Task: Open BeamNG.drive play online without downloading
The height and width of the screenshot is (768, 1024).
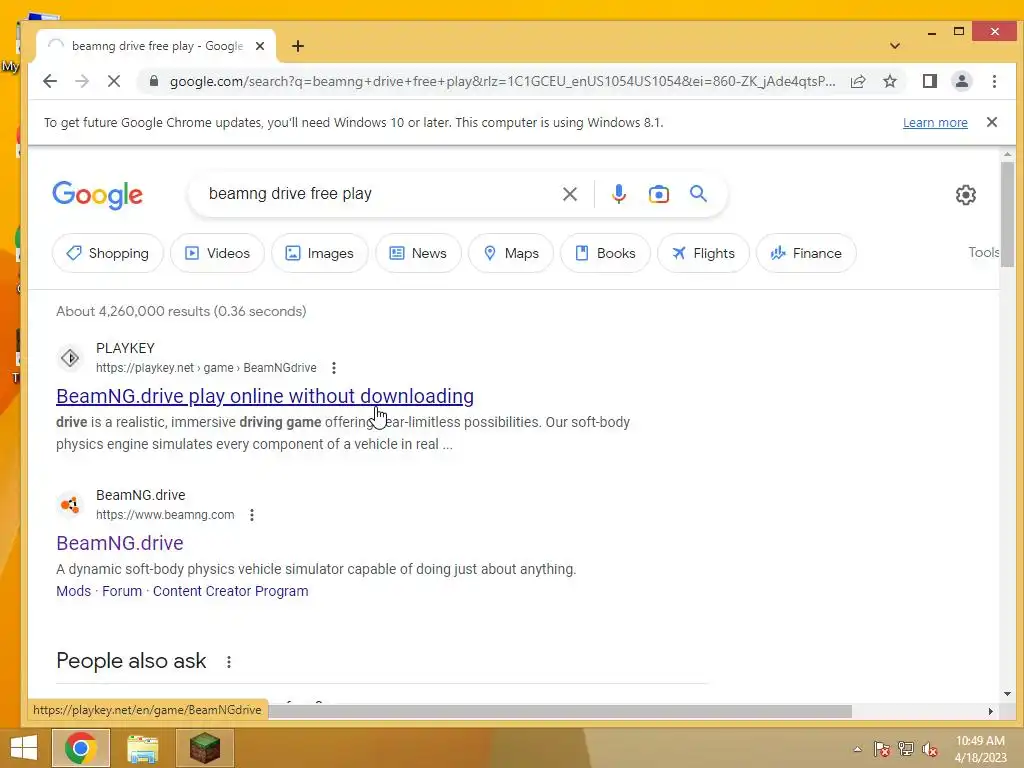Action: 264,396
